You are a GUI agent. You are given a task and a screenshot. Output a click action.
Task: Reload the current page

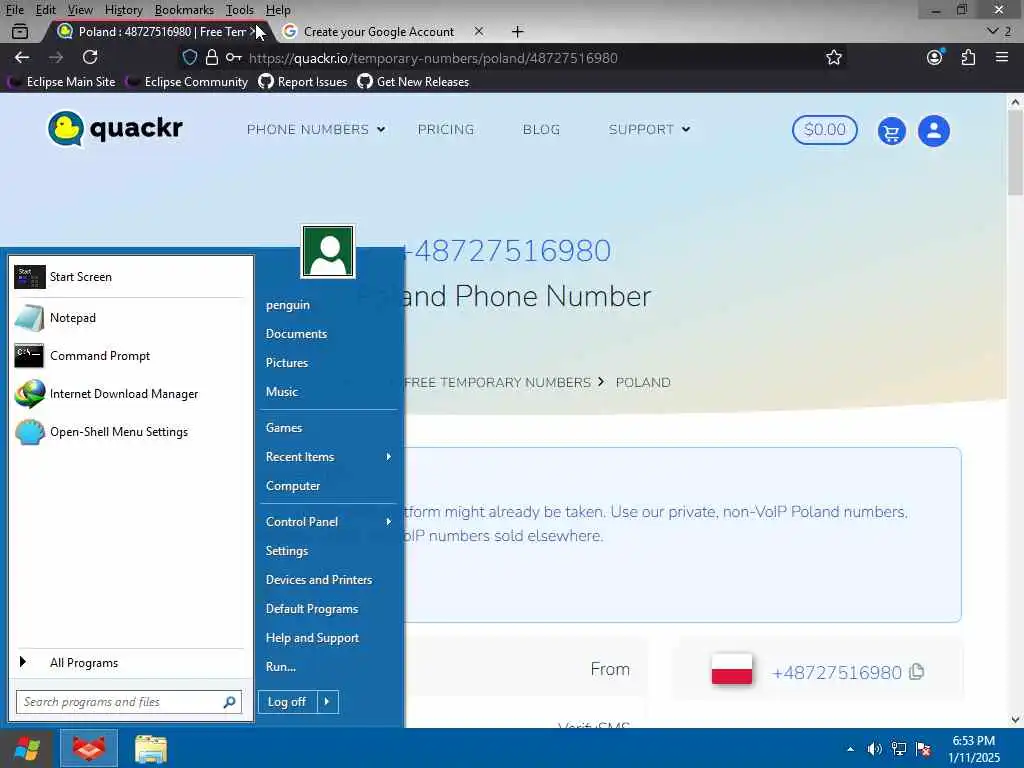tap(90, 57)
